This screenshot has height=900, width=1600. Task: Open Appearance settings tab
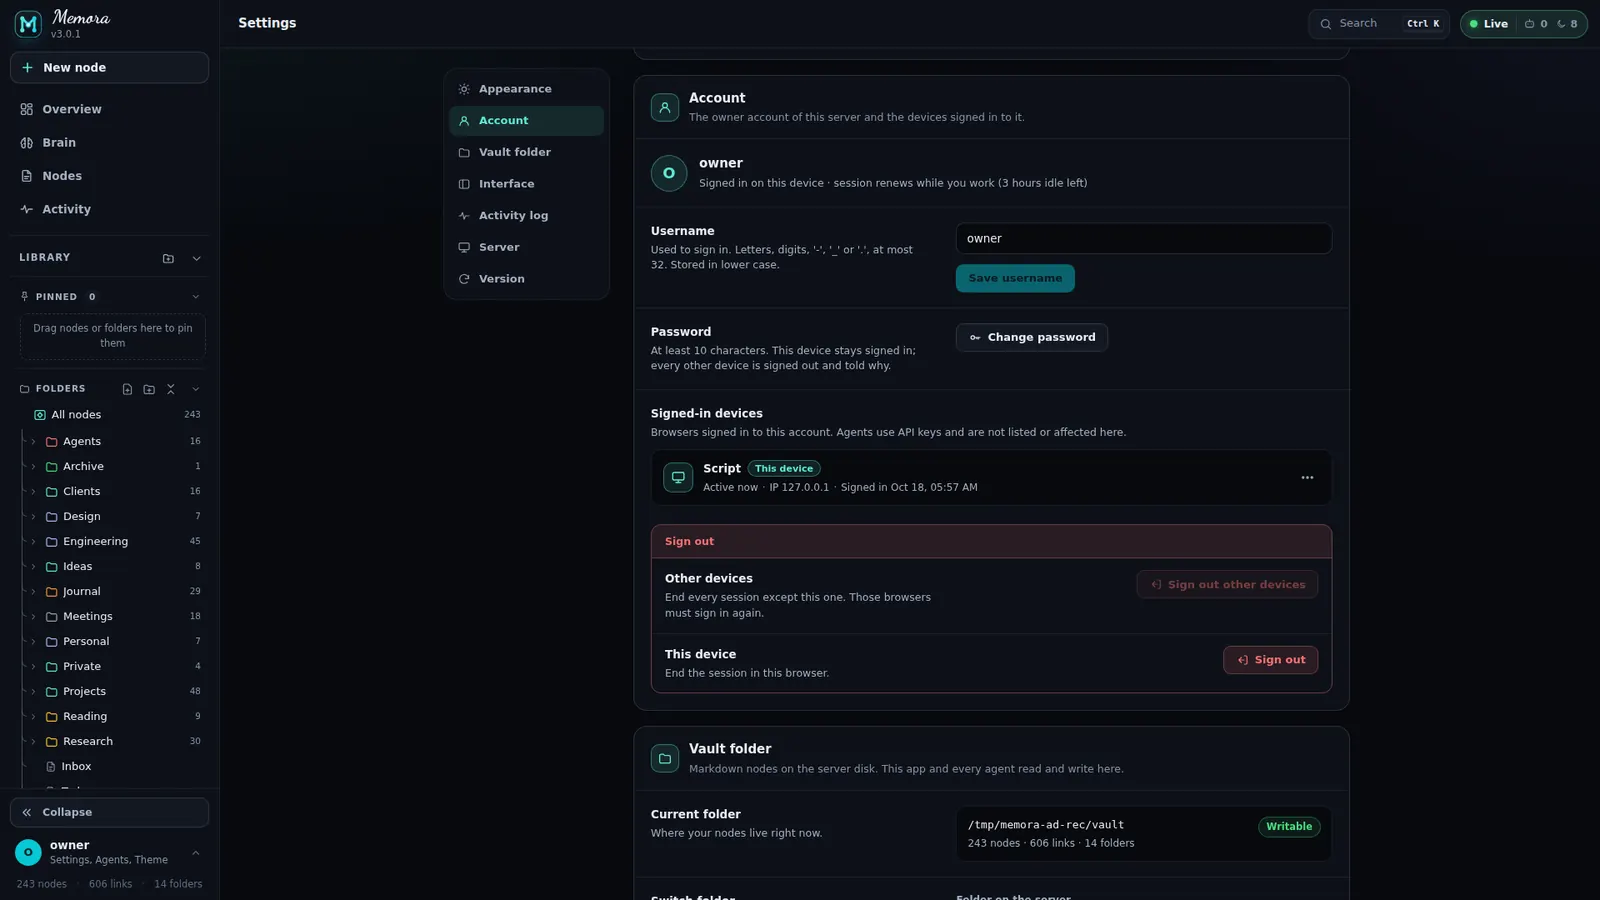point(526,89)
